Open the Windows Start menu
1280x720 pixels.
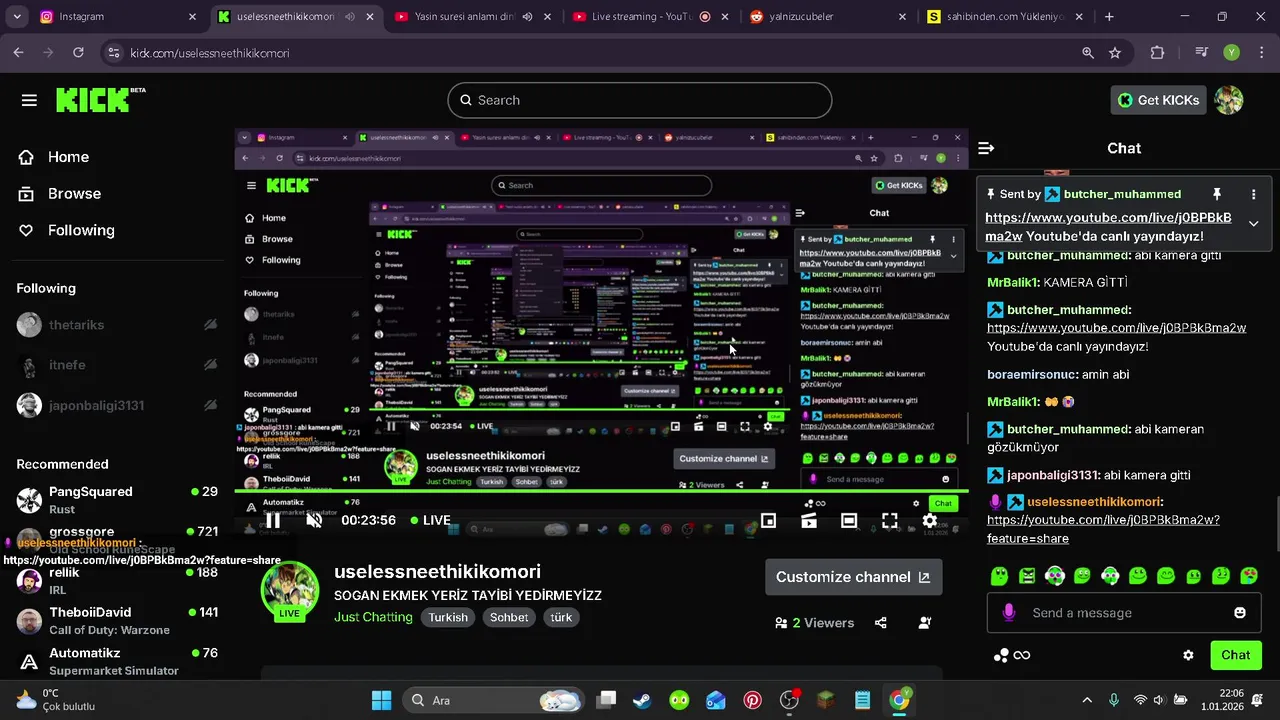click(x=381, y=700)
